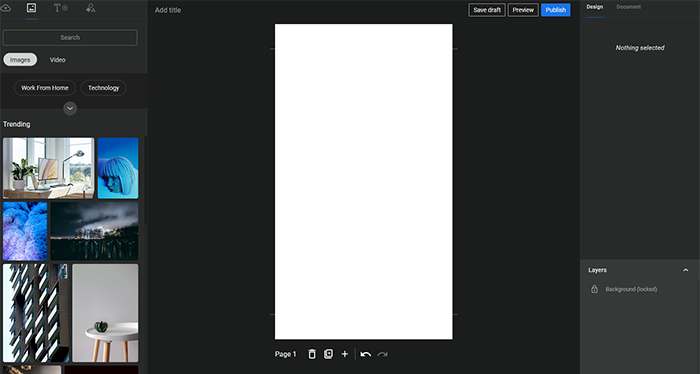Select the media images library tab
Viewport: 700px width, 374px height.
31,8
